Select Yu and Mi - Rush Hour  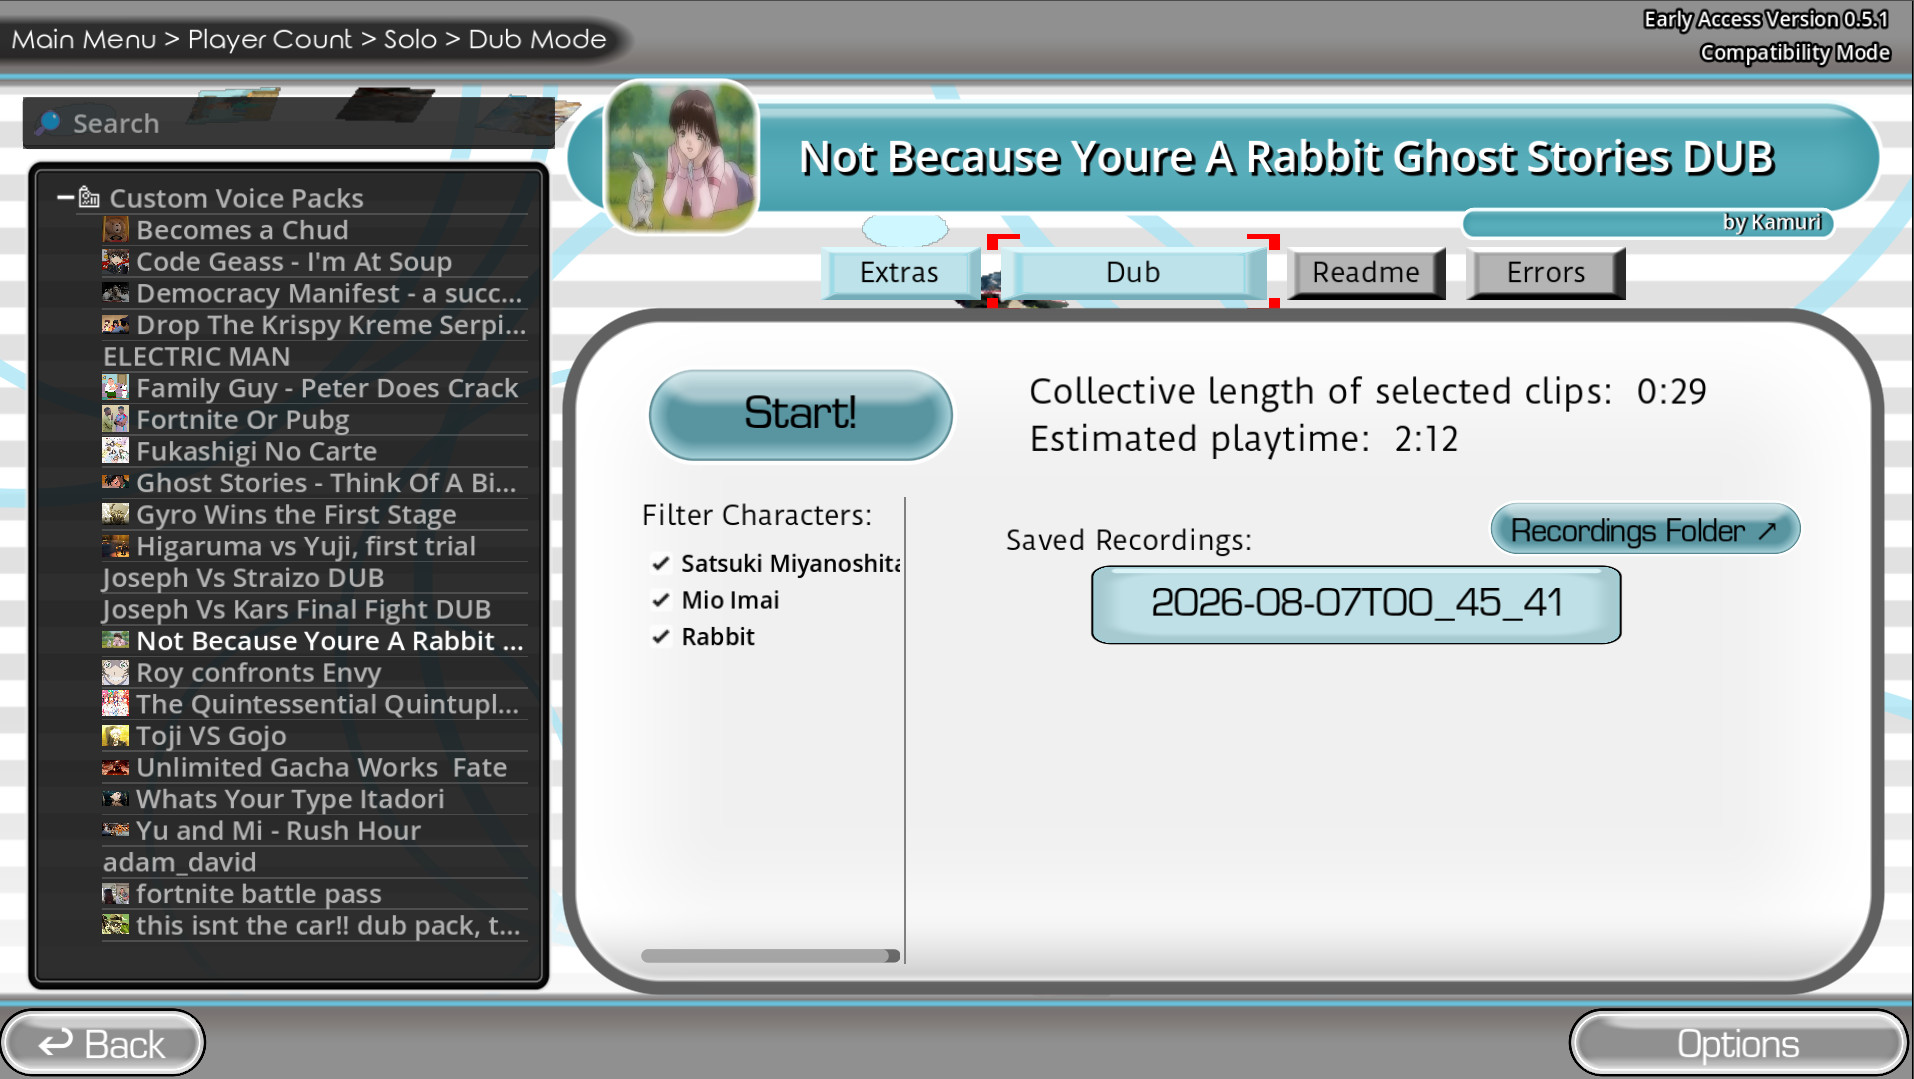314,831
